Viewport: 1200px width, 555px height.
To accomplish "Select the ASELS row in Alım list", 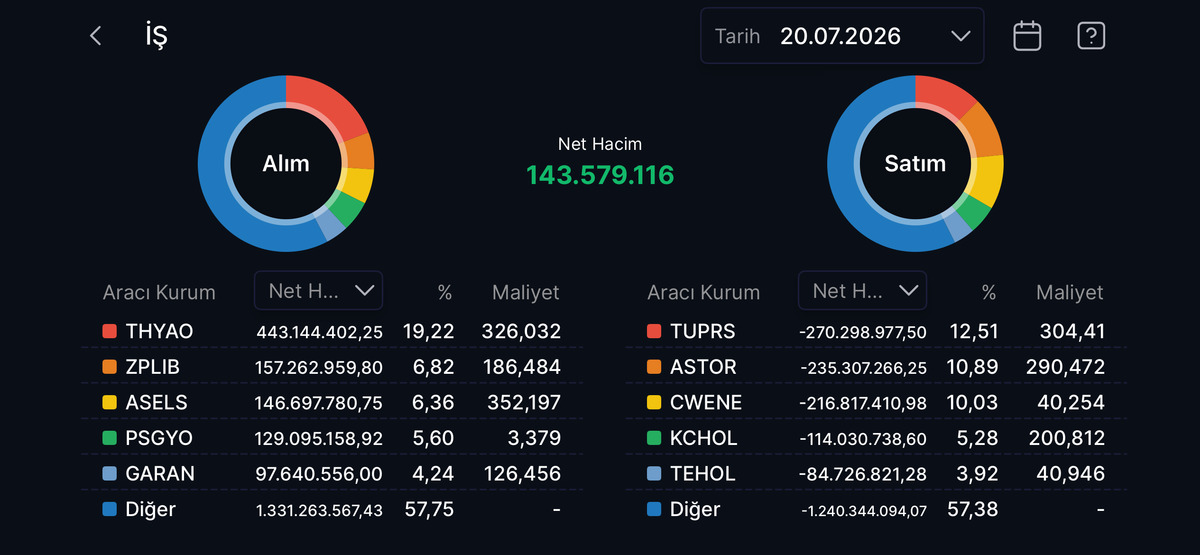I will point(332,403).
